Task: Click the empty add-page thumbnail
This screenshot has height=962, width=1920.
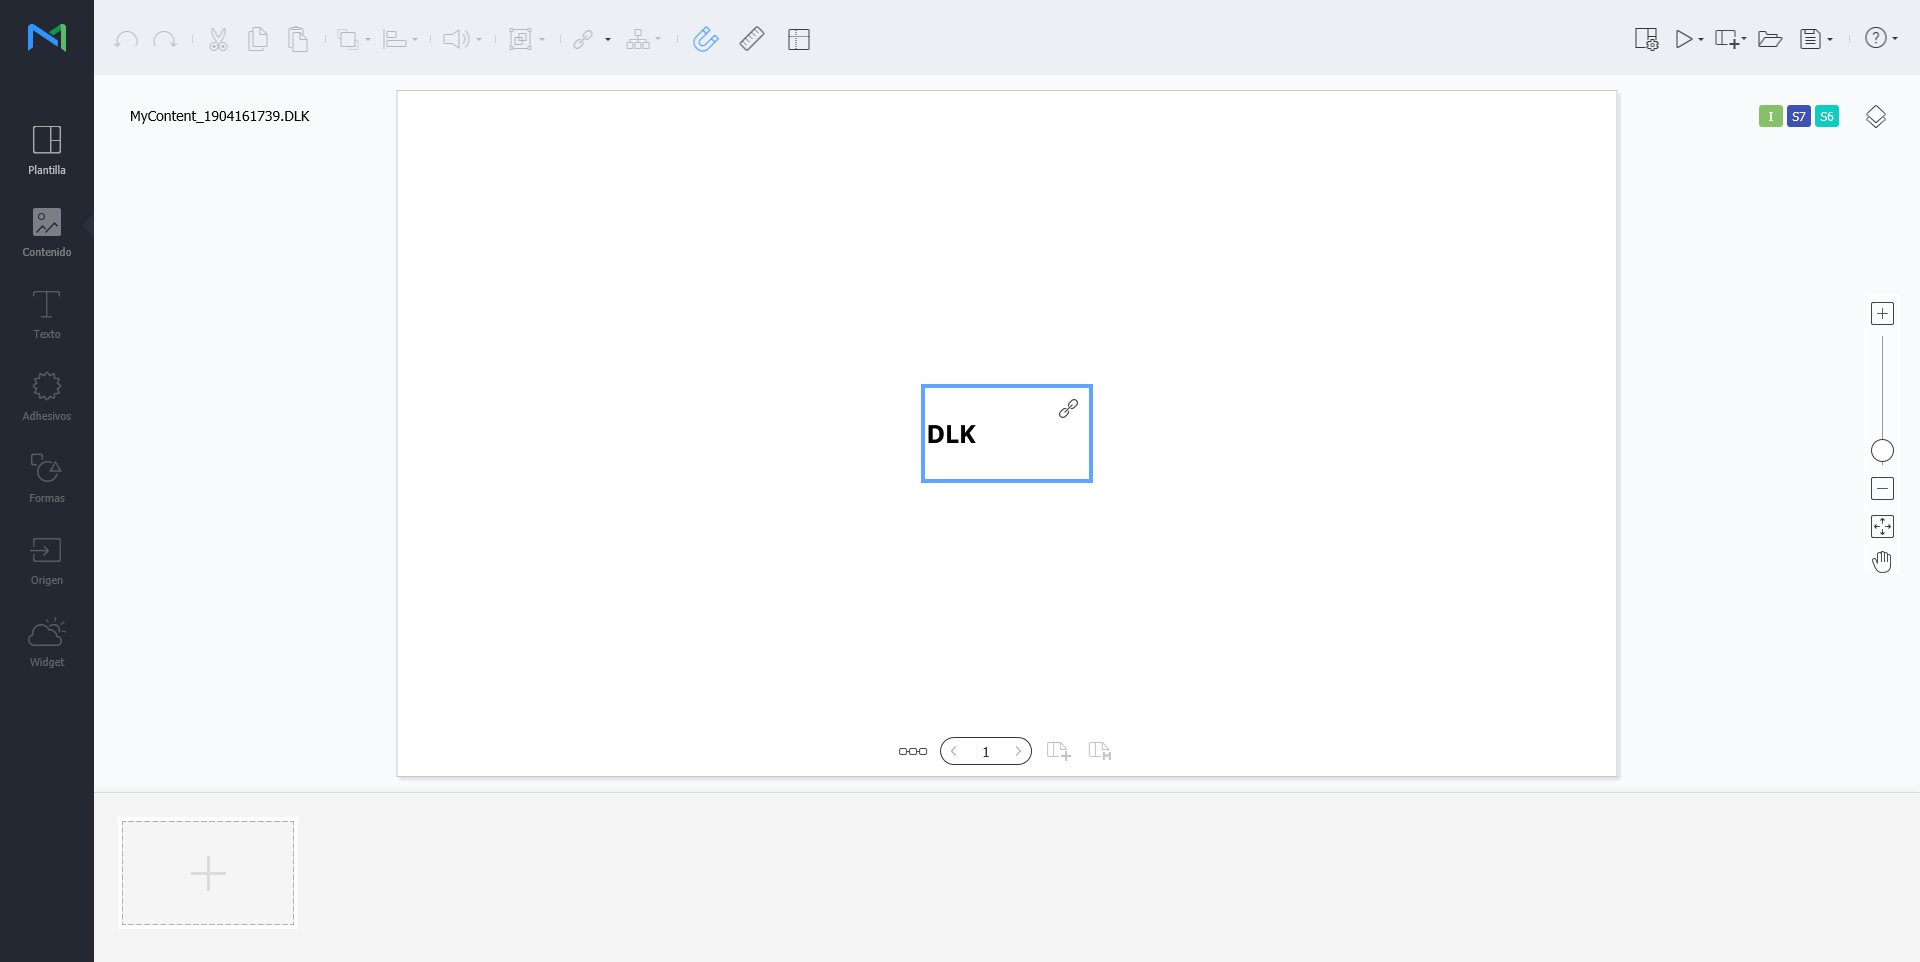Action: tap(208, 873)
